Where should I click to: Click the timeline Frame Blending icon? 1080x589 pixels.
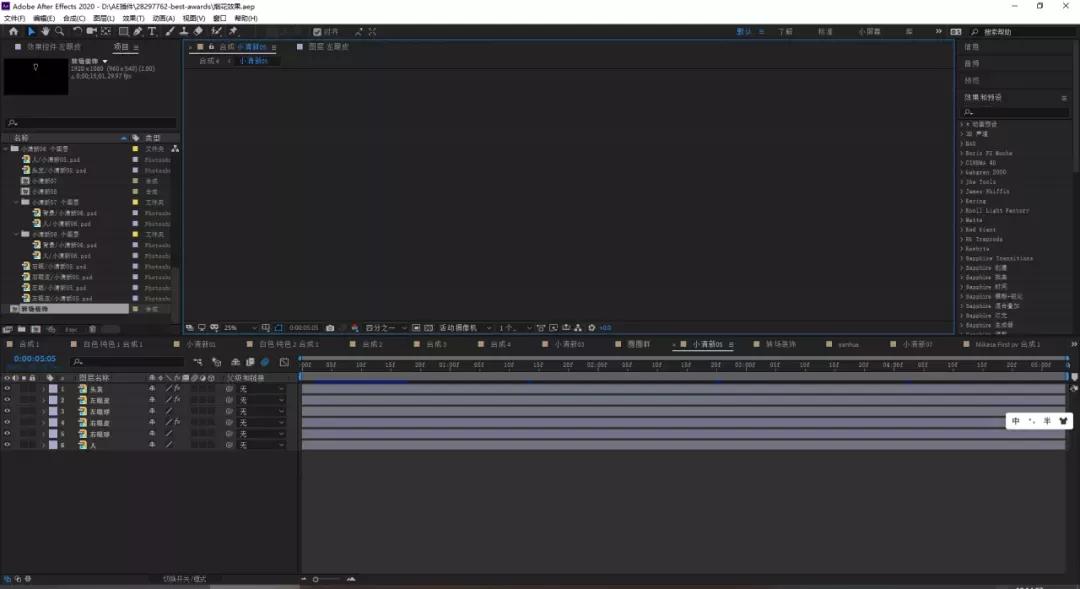(250, 362)
